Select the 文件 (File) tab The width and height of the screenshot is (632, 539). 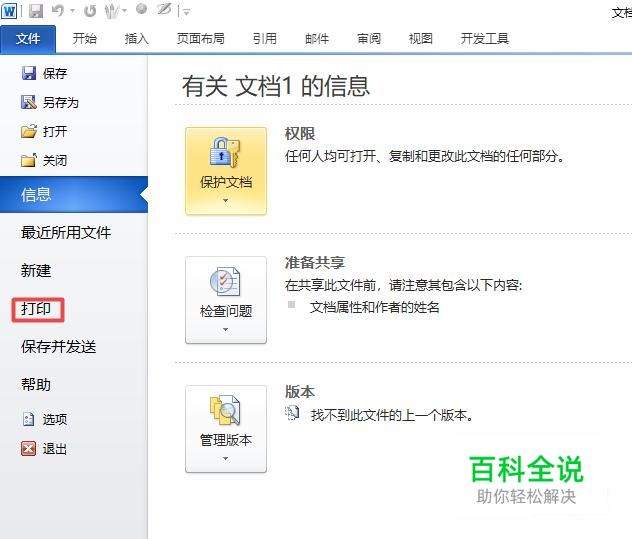point(28,39)
